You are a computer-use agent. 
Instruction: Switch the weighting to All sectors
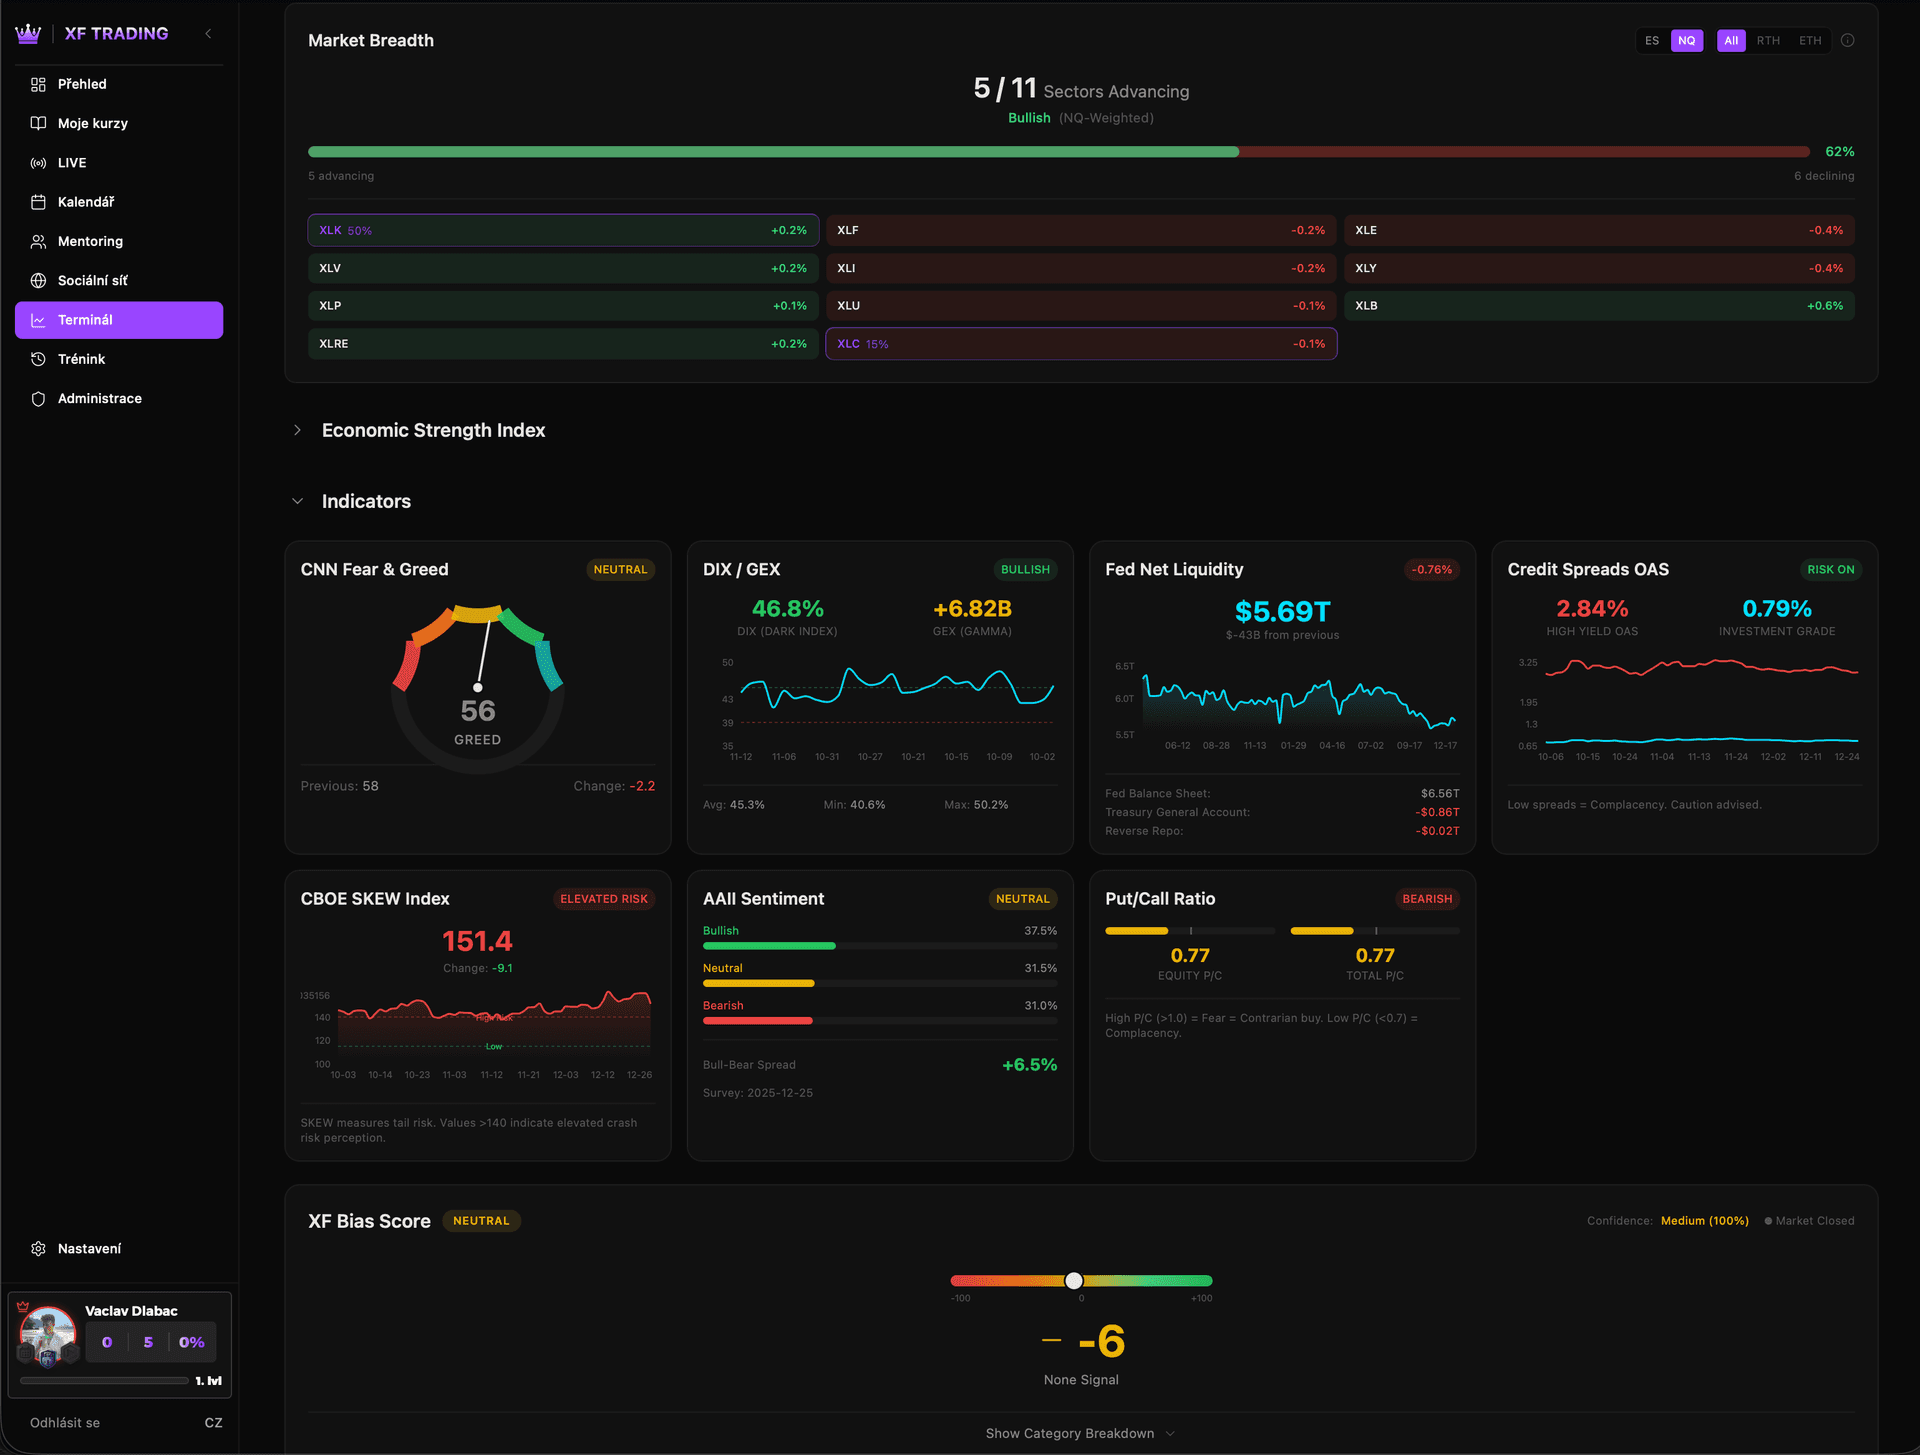coord(1731,40)
